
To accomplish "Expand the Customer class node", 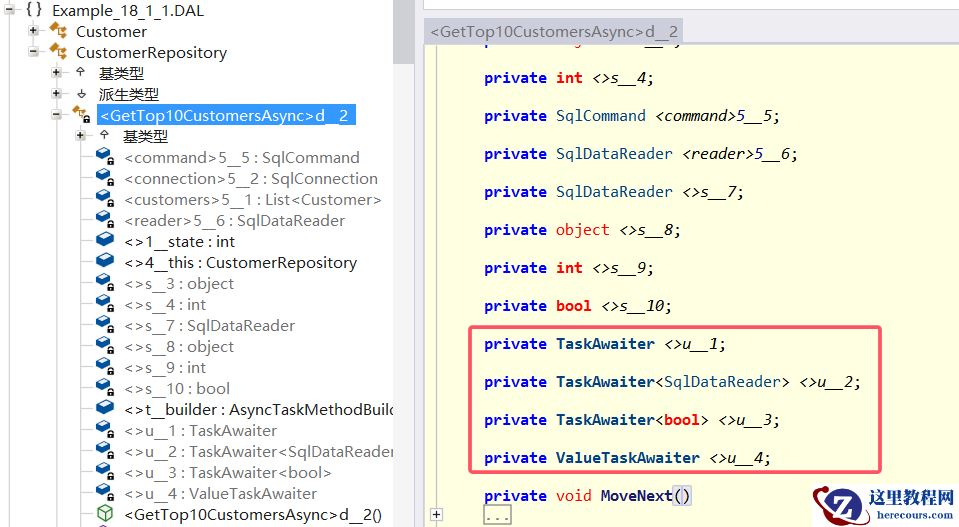I will click(33, 31).
